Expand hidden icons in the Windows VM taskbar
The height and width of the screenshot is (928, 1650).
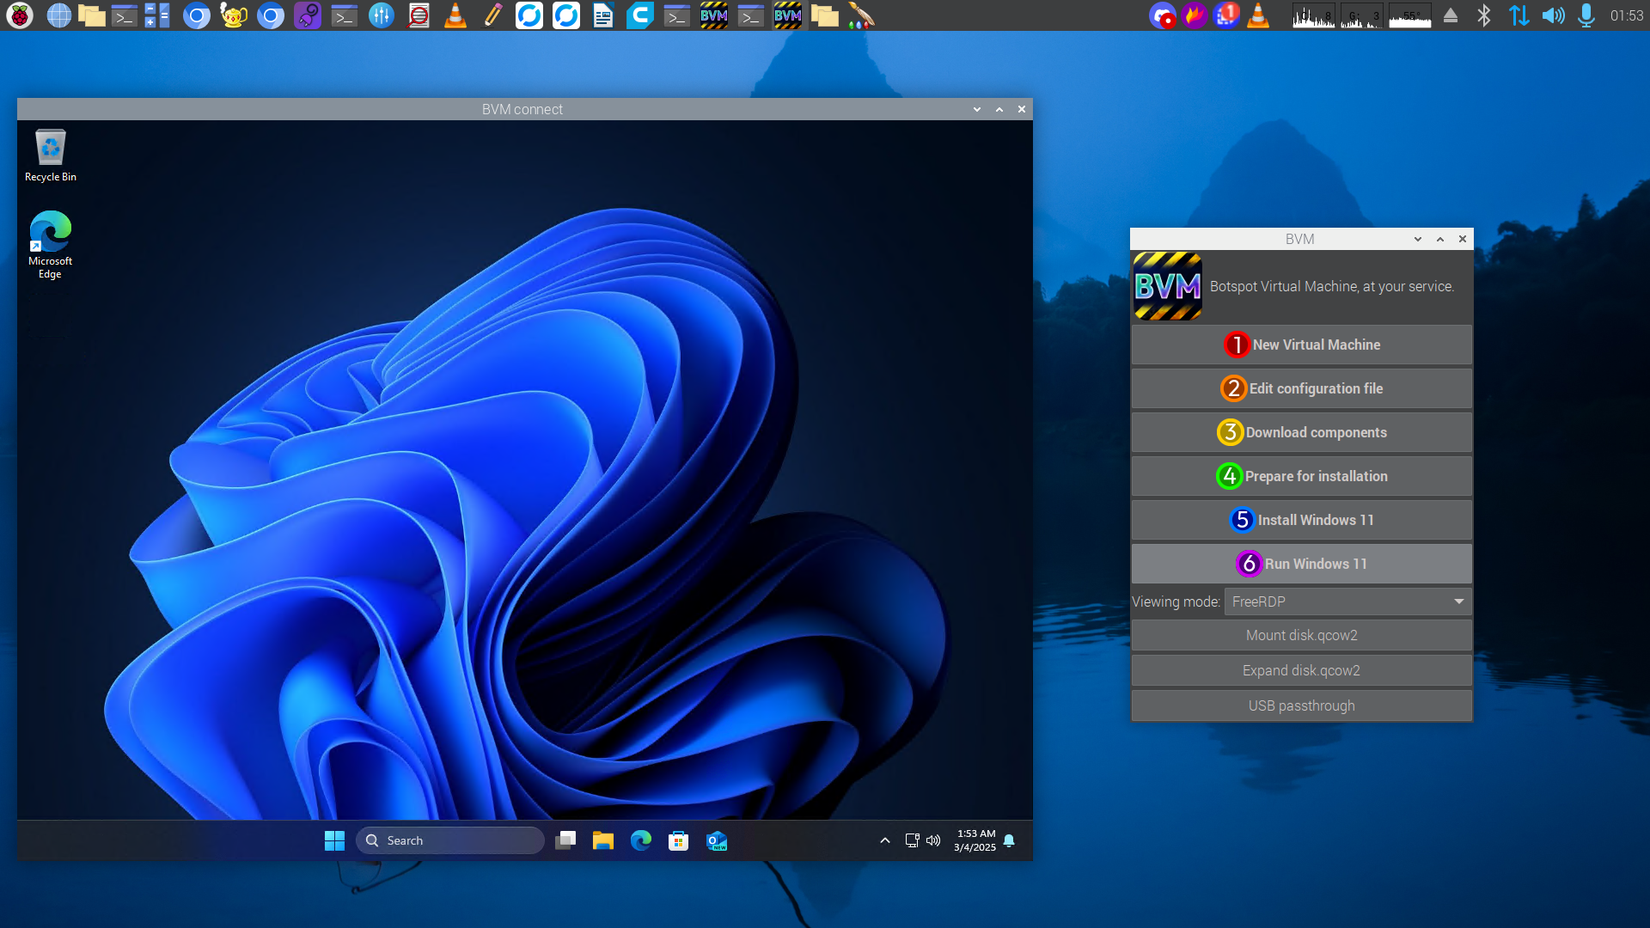885,840
